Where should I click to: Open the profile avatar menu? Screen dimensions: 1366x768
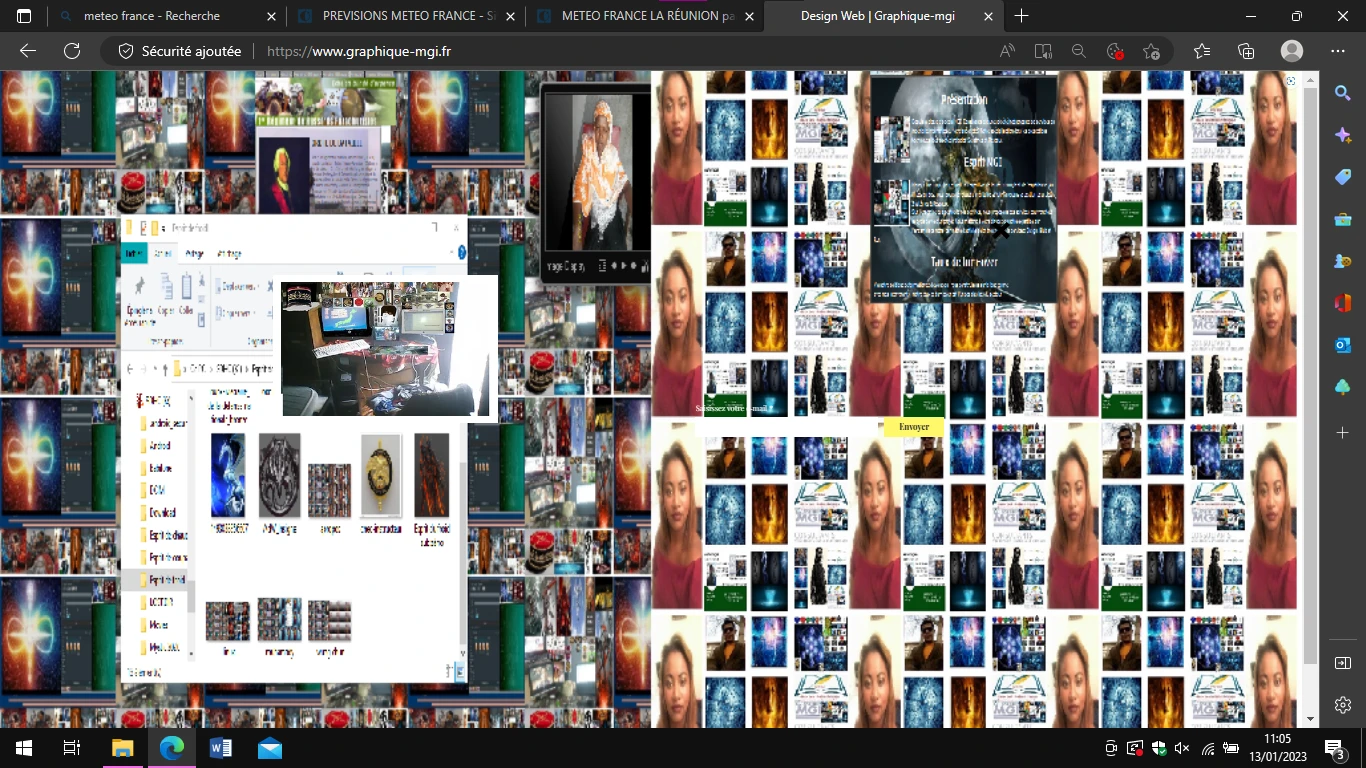pos(1292,51)
